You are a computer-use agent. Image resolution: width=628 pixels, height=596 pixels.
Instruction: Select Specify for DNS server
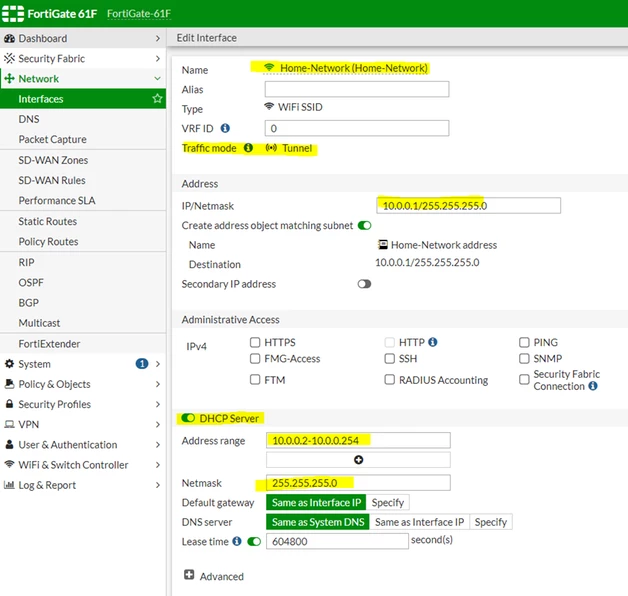click(x=491, y=522)
